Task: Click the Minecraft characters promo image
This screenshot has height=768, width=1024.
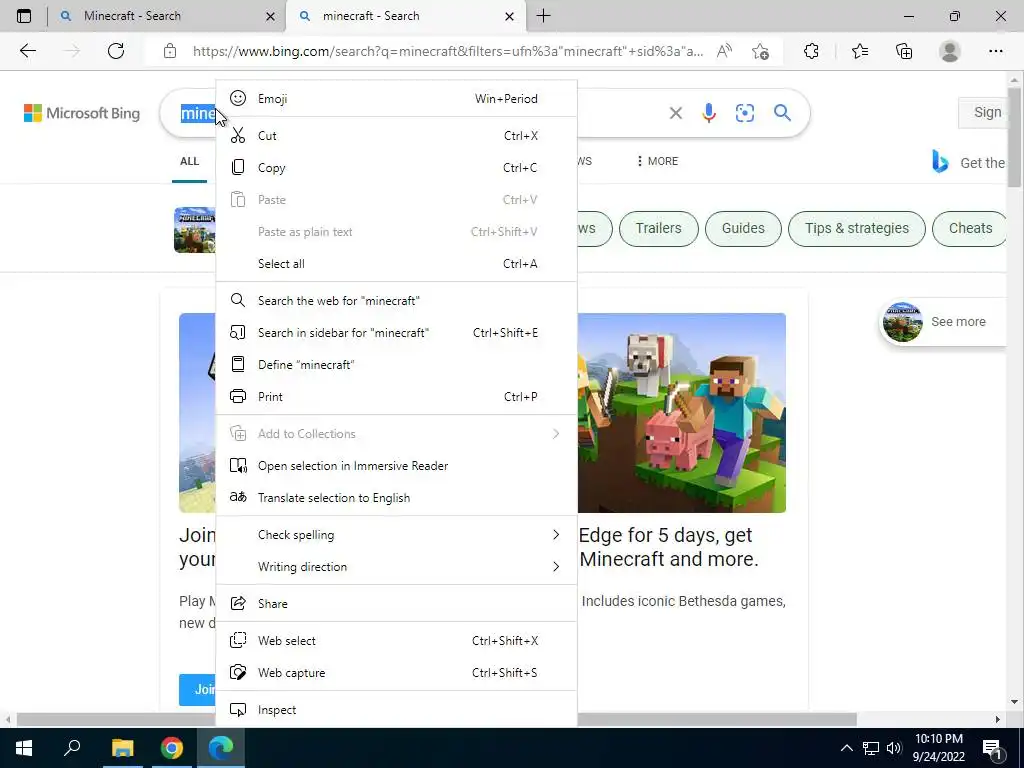Action: pos(682,413)
